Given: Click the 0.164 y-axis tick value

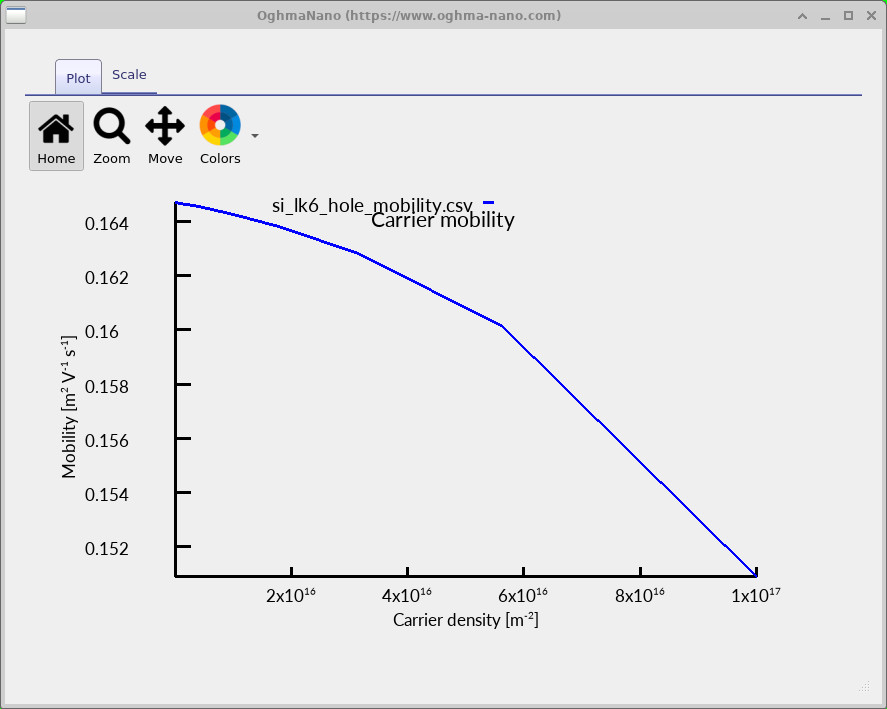Looking at the screenshot, I should (106, 224).
